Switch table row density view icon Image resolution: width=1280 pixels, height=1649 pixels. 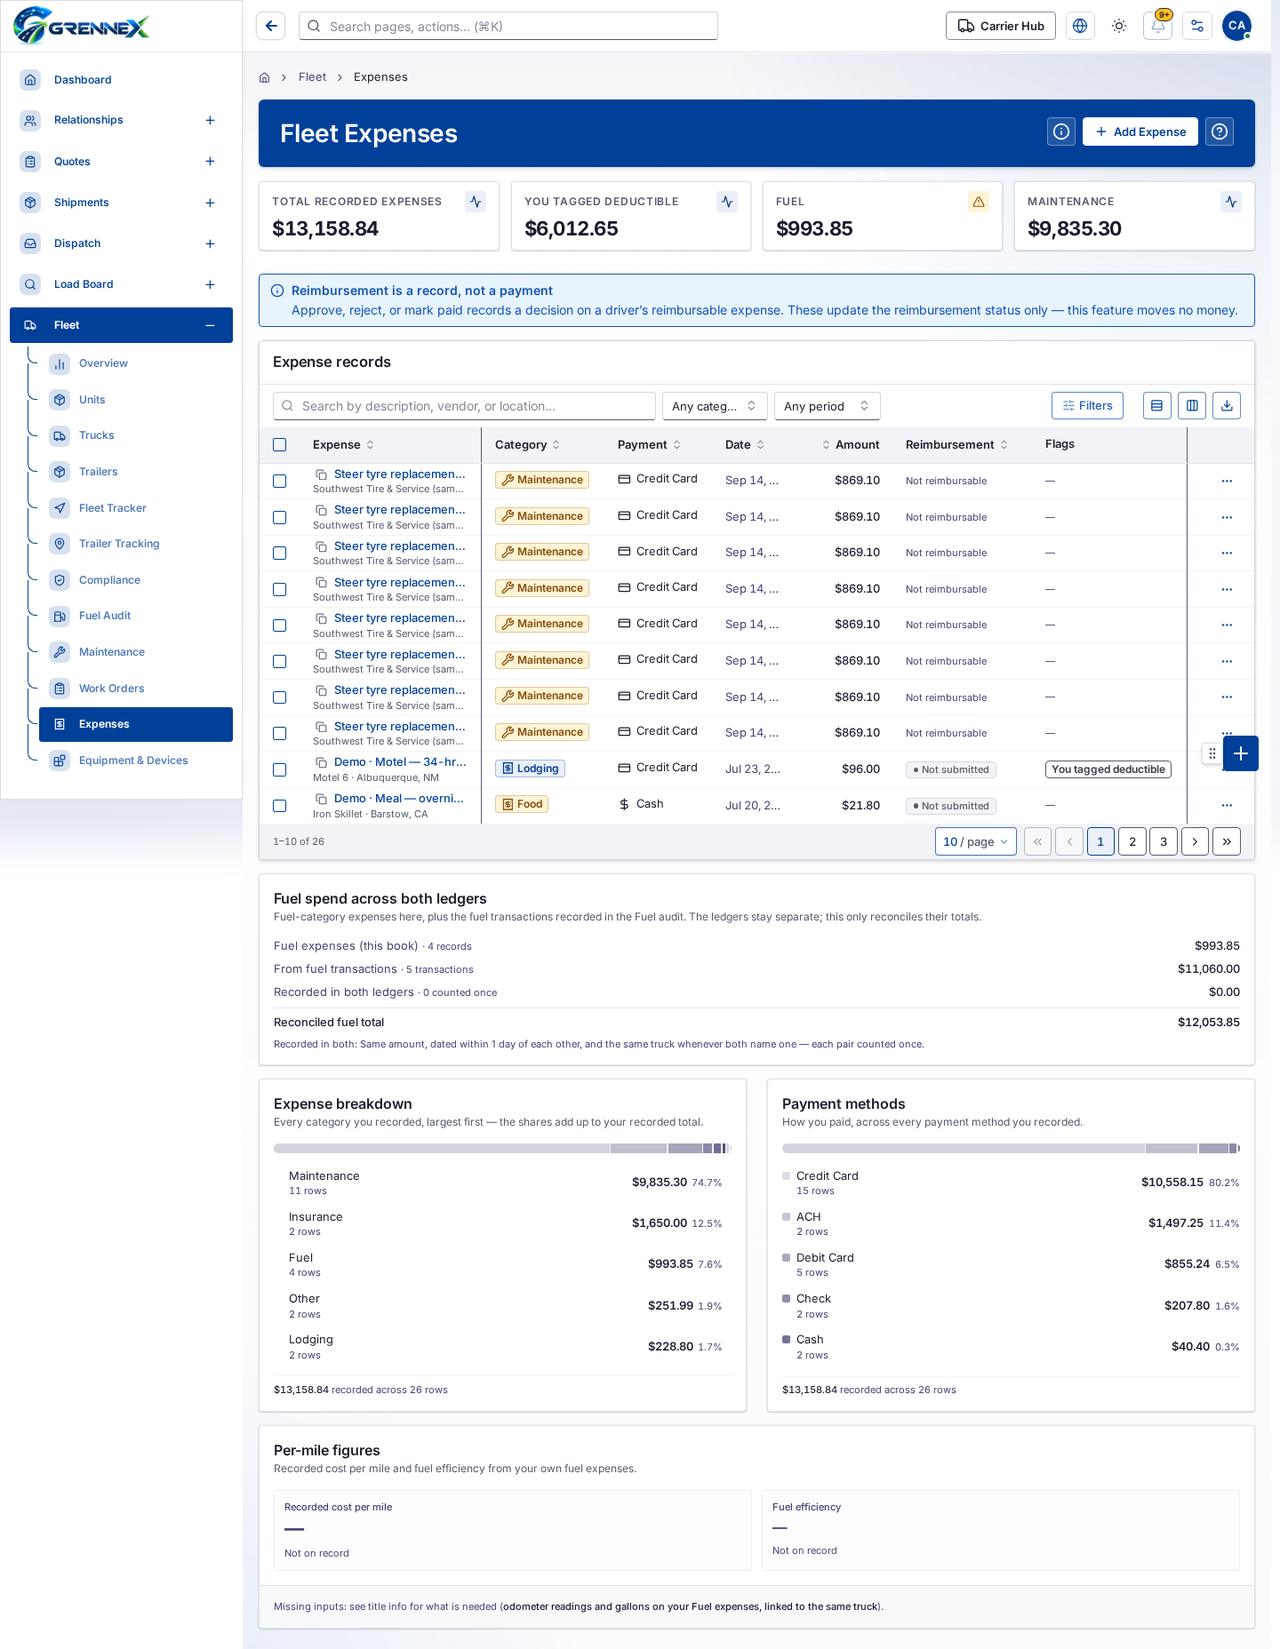(1157, 405)
